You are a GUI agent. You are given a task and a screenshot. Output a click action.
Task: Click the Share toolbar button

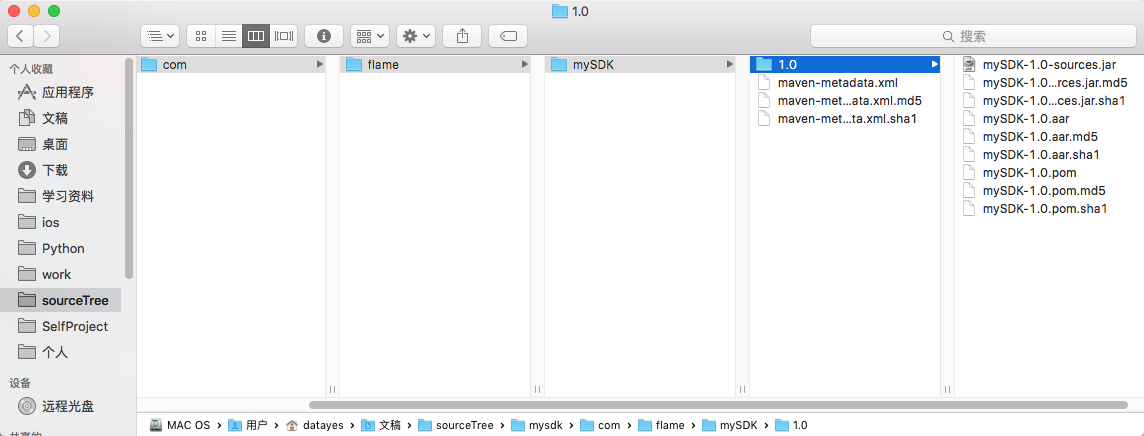tap(462, 35)
